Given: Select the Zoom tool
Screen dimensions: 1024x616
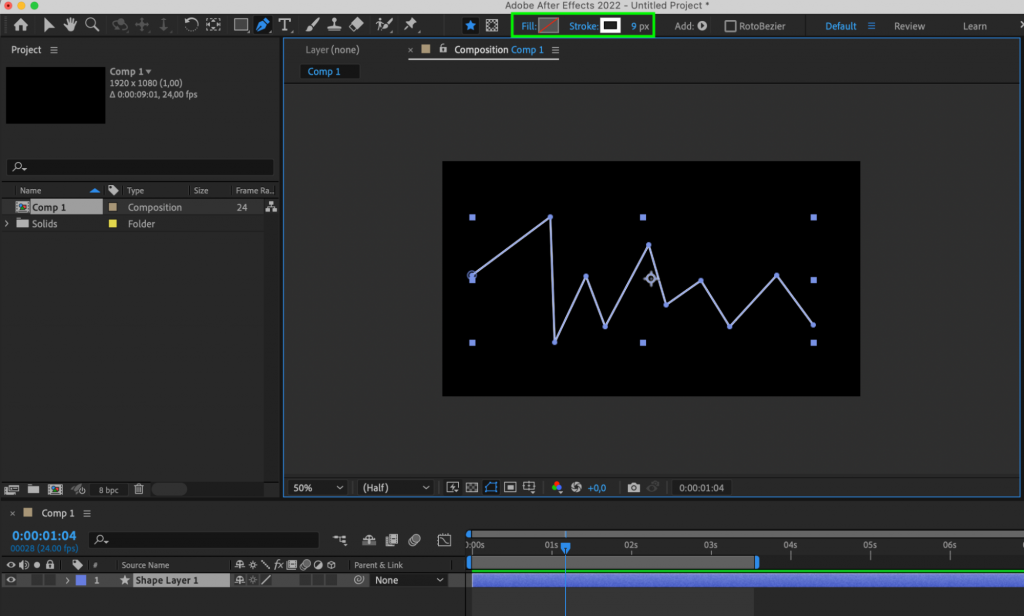Looking at the screenshot, I should click(93, 25).
